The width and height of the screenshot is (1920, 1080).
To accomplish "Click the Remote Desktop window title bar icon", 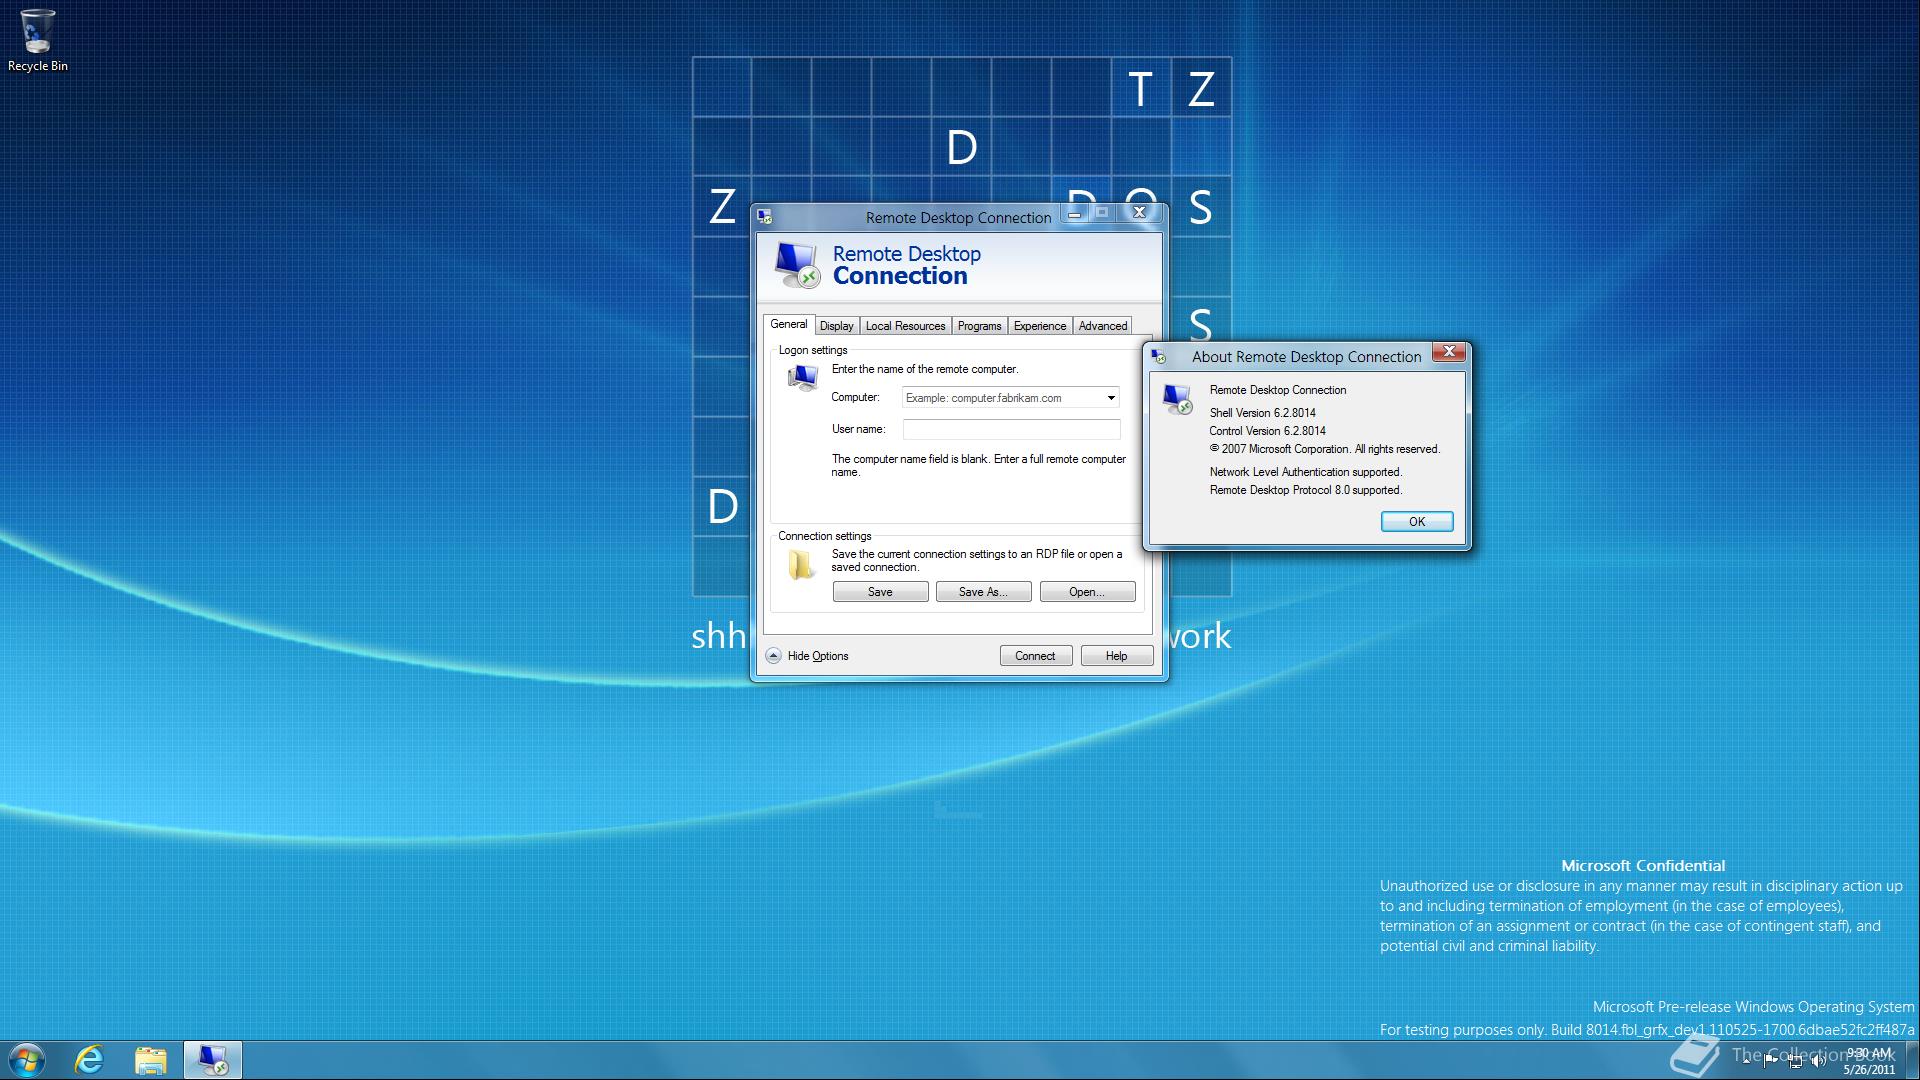I will pyautogui.click(x=765, y=217).
